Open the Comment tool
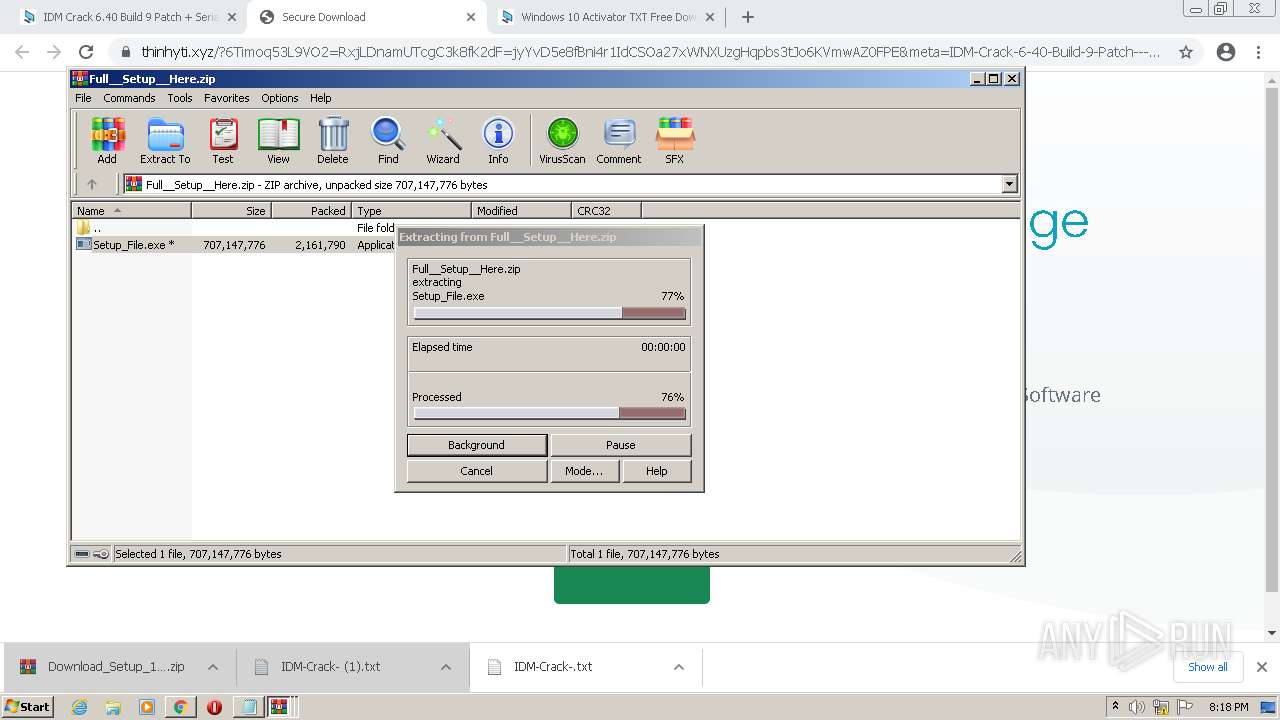1280x720 pixels. click(619, 140)
